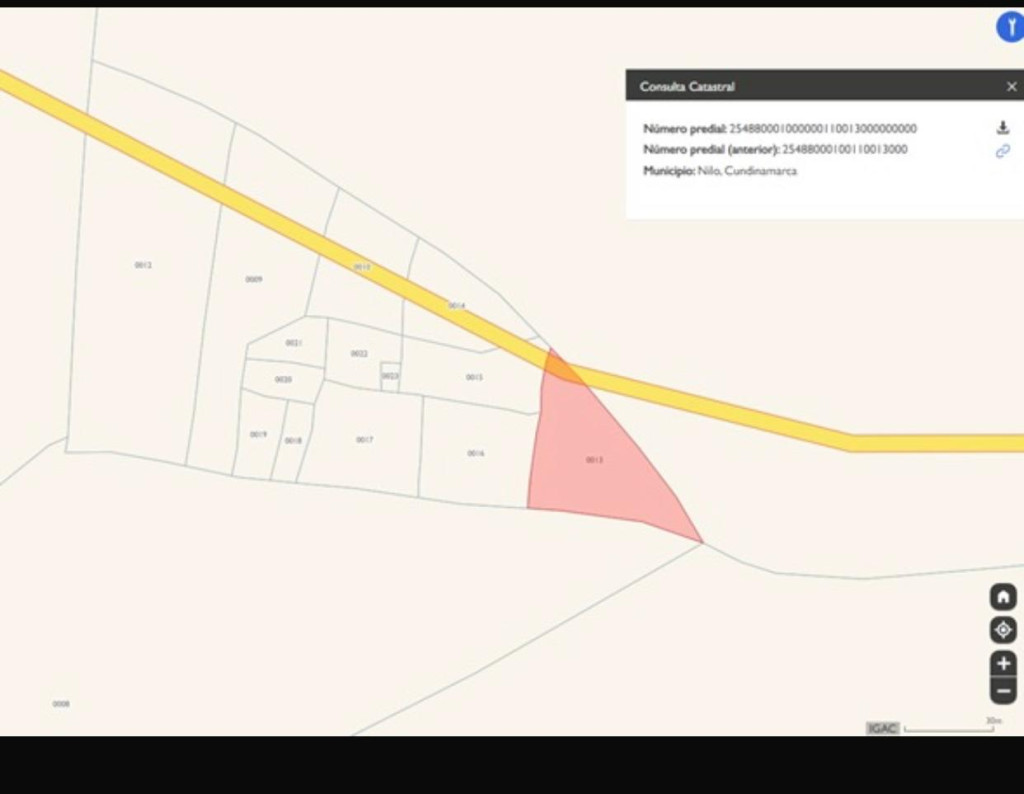Zoom out with the minus button
Screen dimensions: 1024x794
(1003, 690)
